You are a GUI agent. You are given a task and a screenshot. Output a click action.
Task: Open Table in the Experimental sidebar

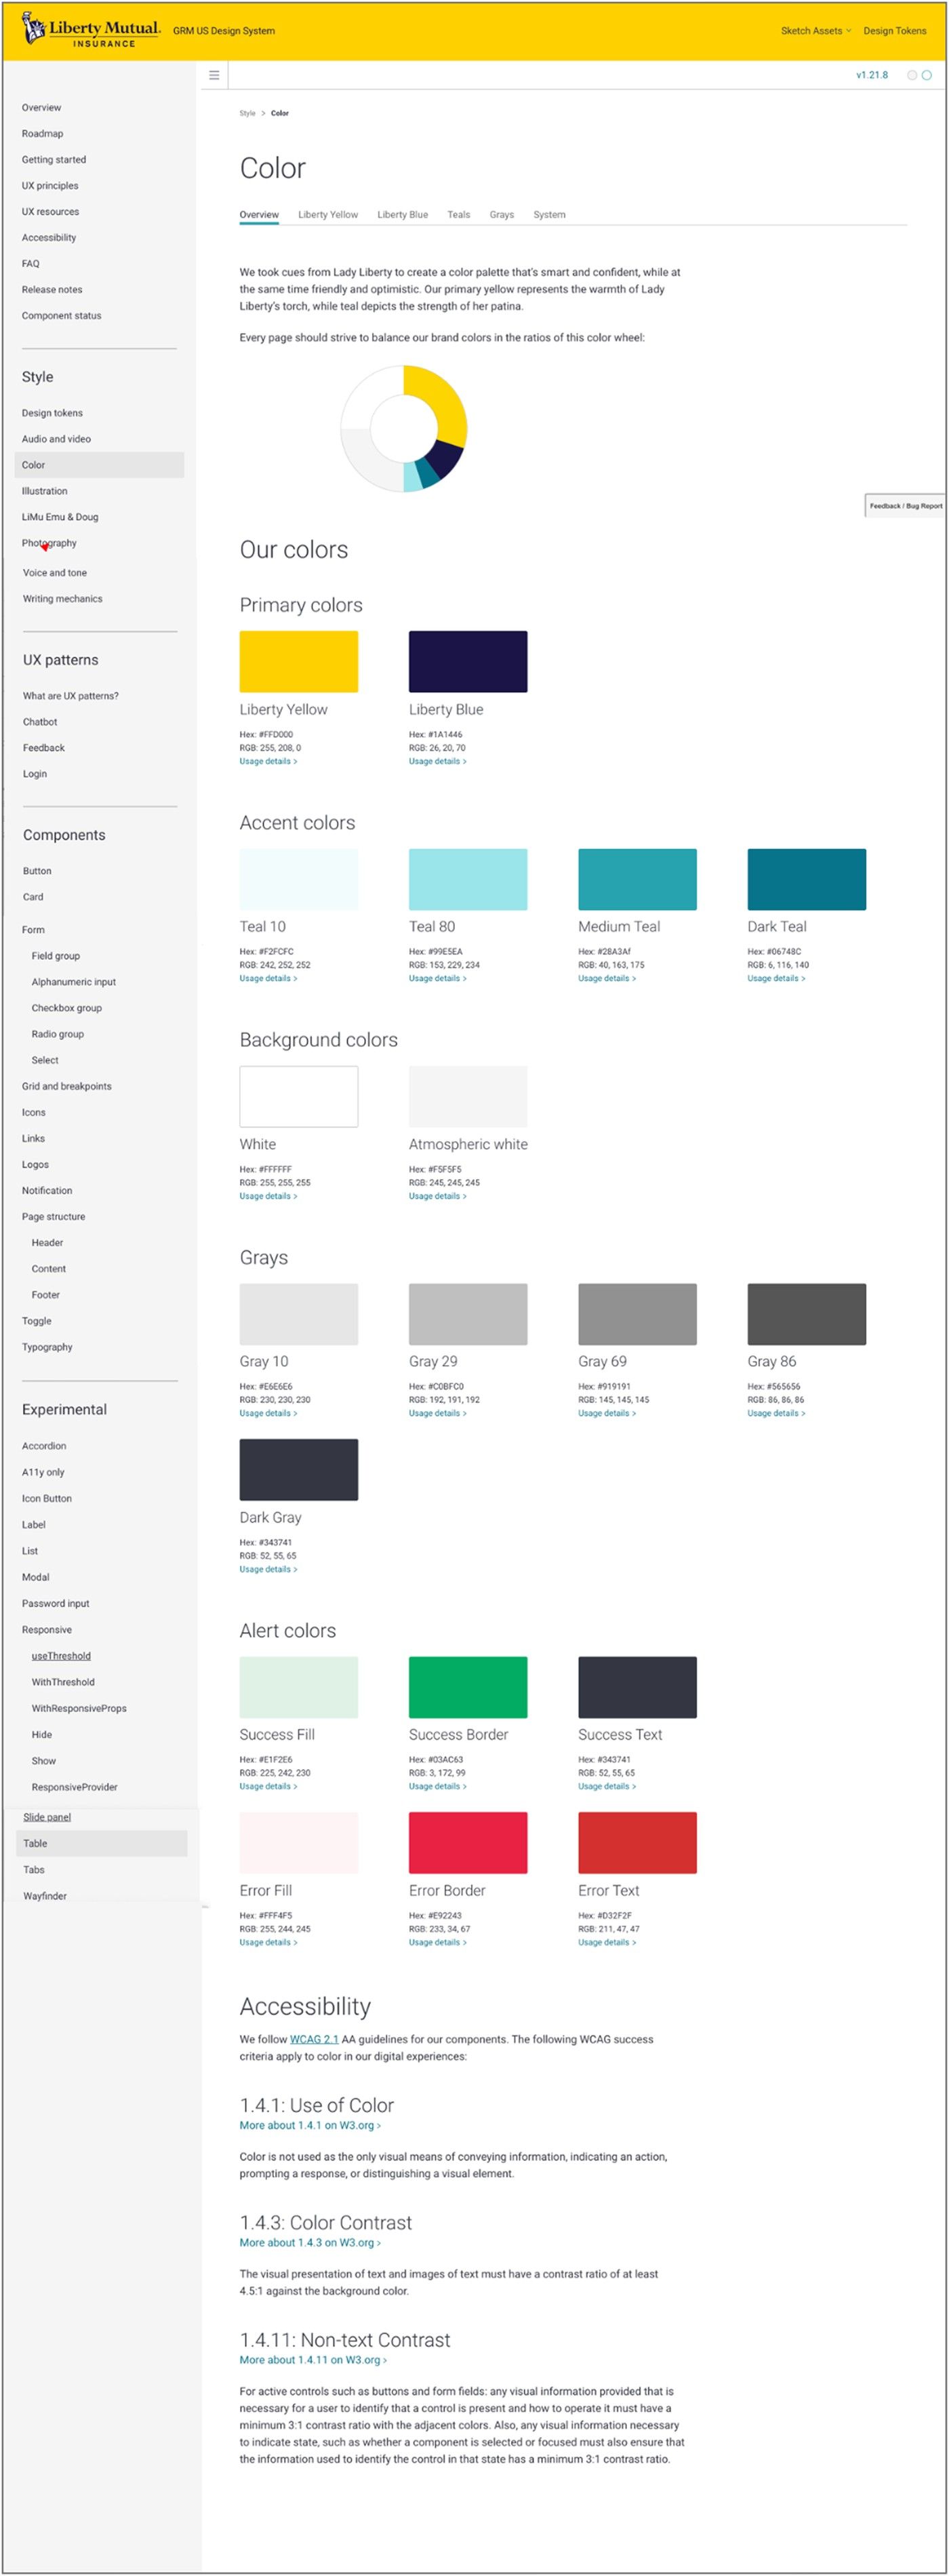pyautogui.click(x=100, y=1843)
